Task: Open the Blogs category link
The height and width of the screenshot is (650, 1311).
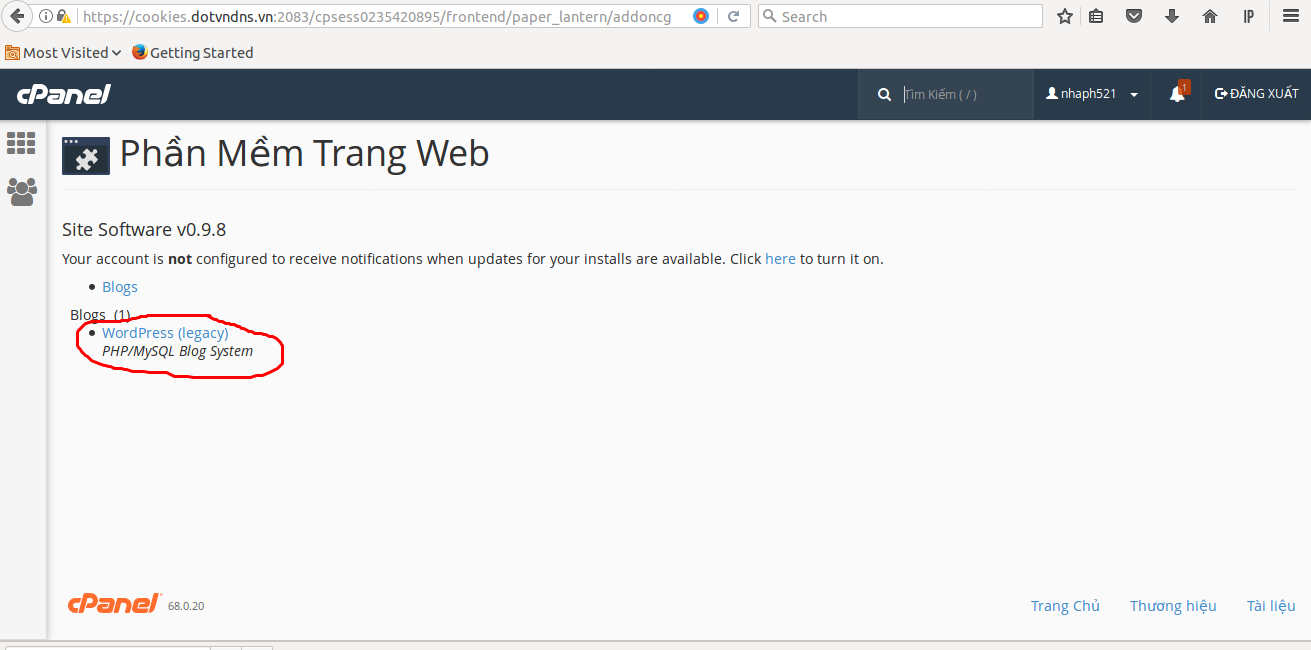Action: pyautogui.click(x=120, y=287)
